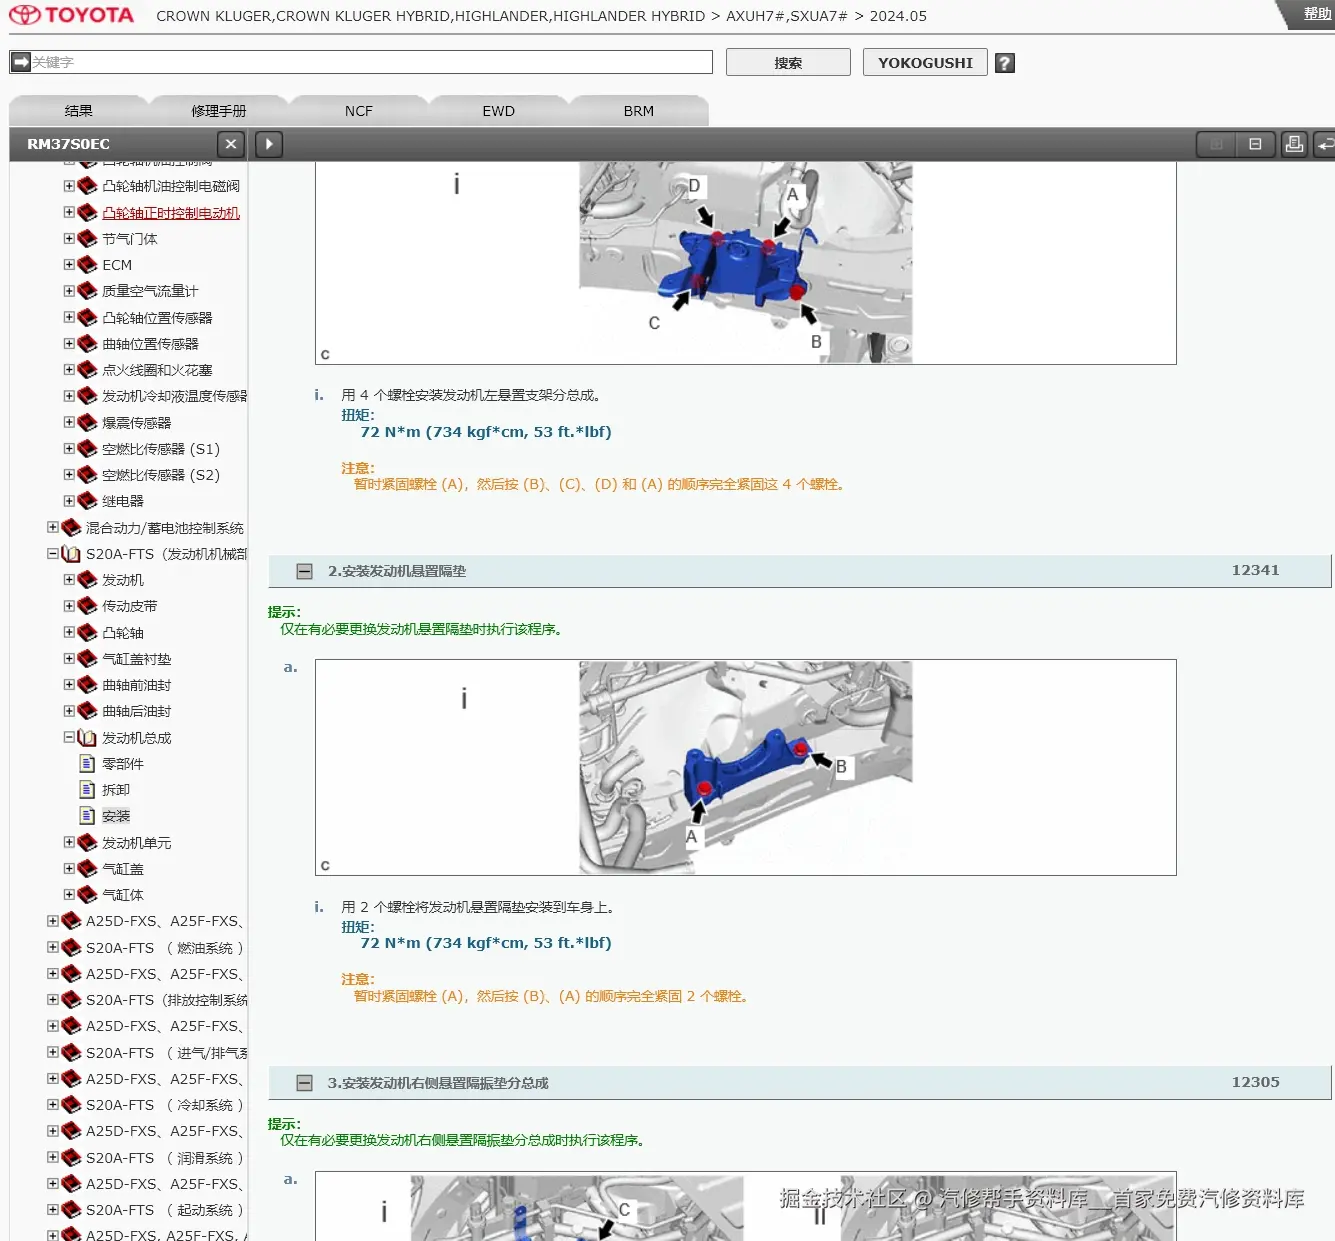Open the NCF tab
This screenshot has width=1335, height=1241.
pyautogui.click(x=359, y=111)
